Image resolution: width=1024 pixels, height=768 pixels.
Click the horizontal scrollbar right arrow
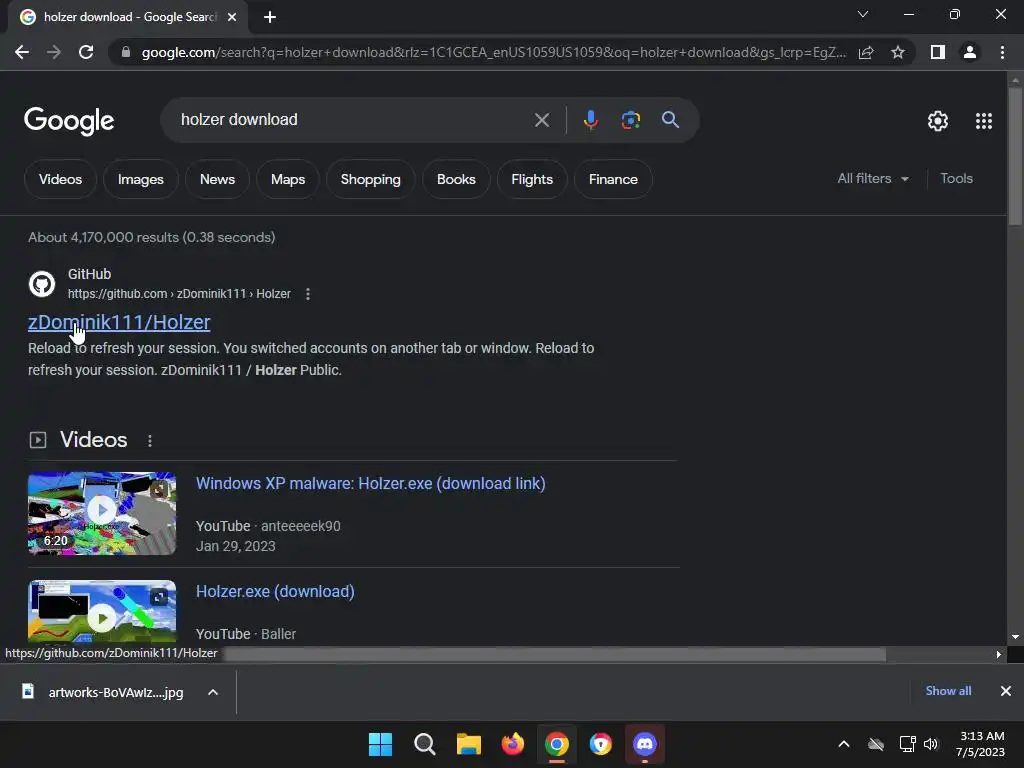point(999,654)
